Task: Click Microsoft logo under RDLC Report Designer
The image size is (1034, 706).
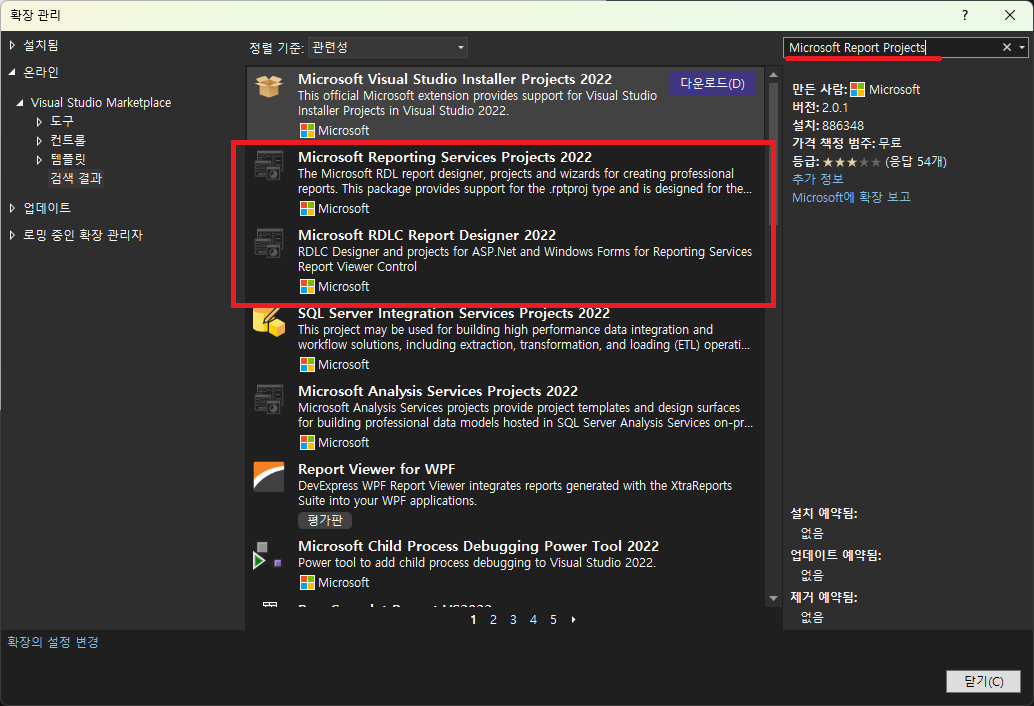Action: pyautogui.click(x=307, y=286)
